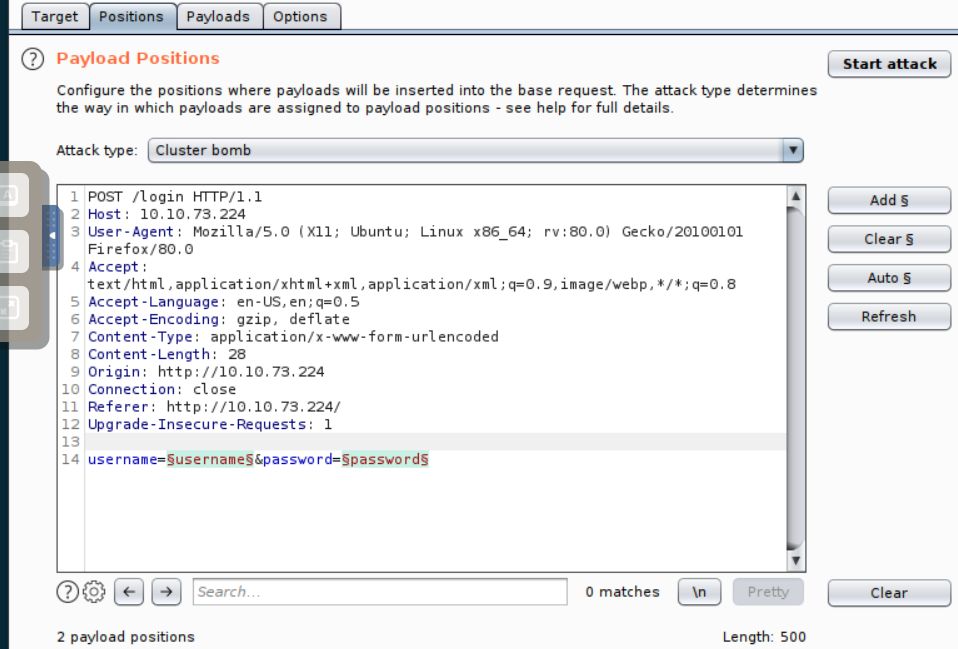958x649 pixels.
Task: Click the keyboard icon in side panel
Action: [10, 196]
